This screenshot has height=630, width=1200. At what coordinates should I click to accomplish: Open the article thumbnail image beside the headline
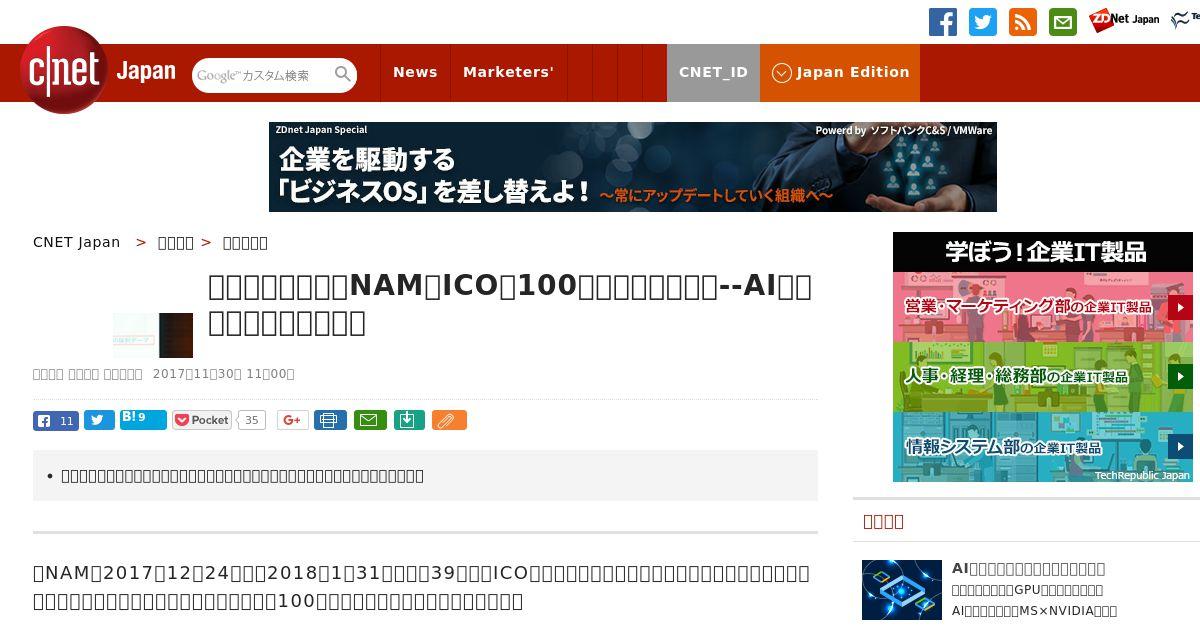[153, 335]
